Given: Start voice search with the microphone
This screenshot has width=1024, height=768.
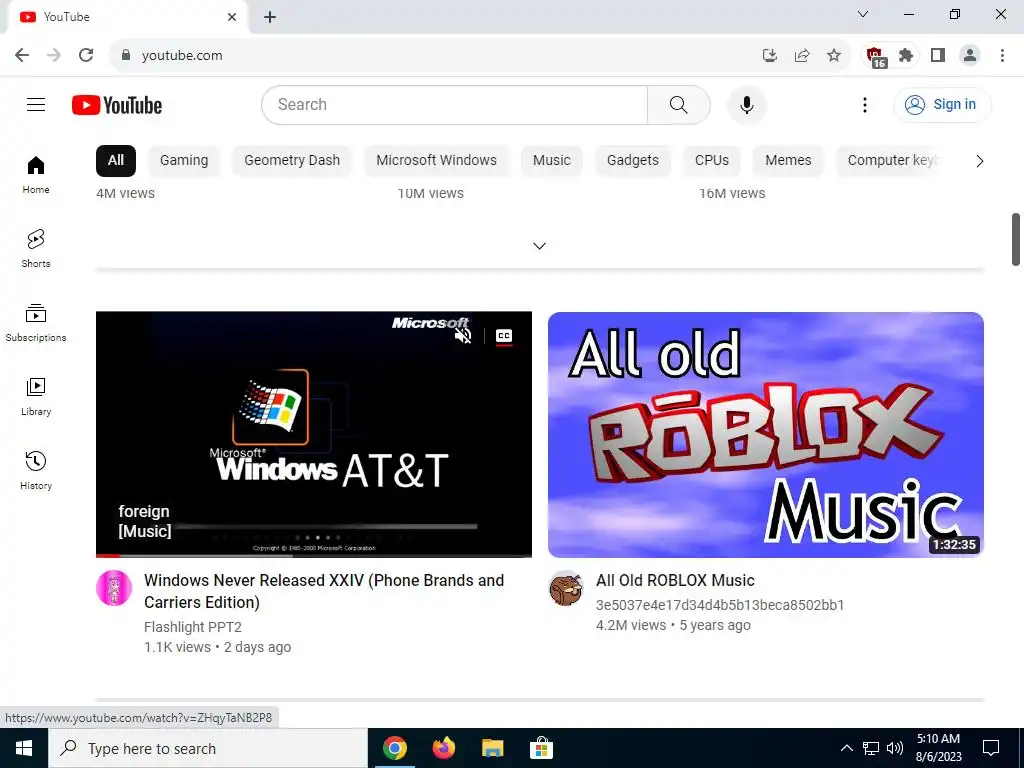Looking at the screenshot, I should [746, 104].
